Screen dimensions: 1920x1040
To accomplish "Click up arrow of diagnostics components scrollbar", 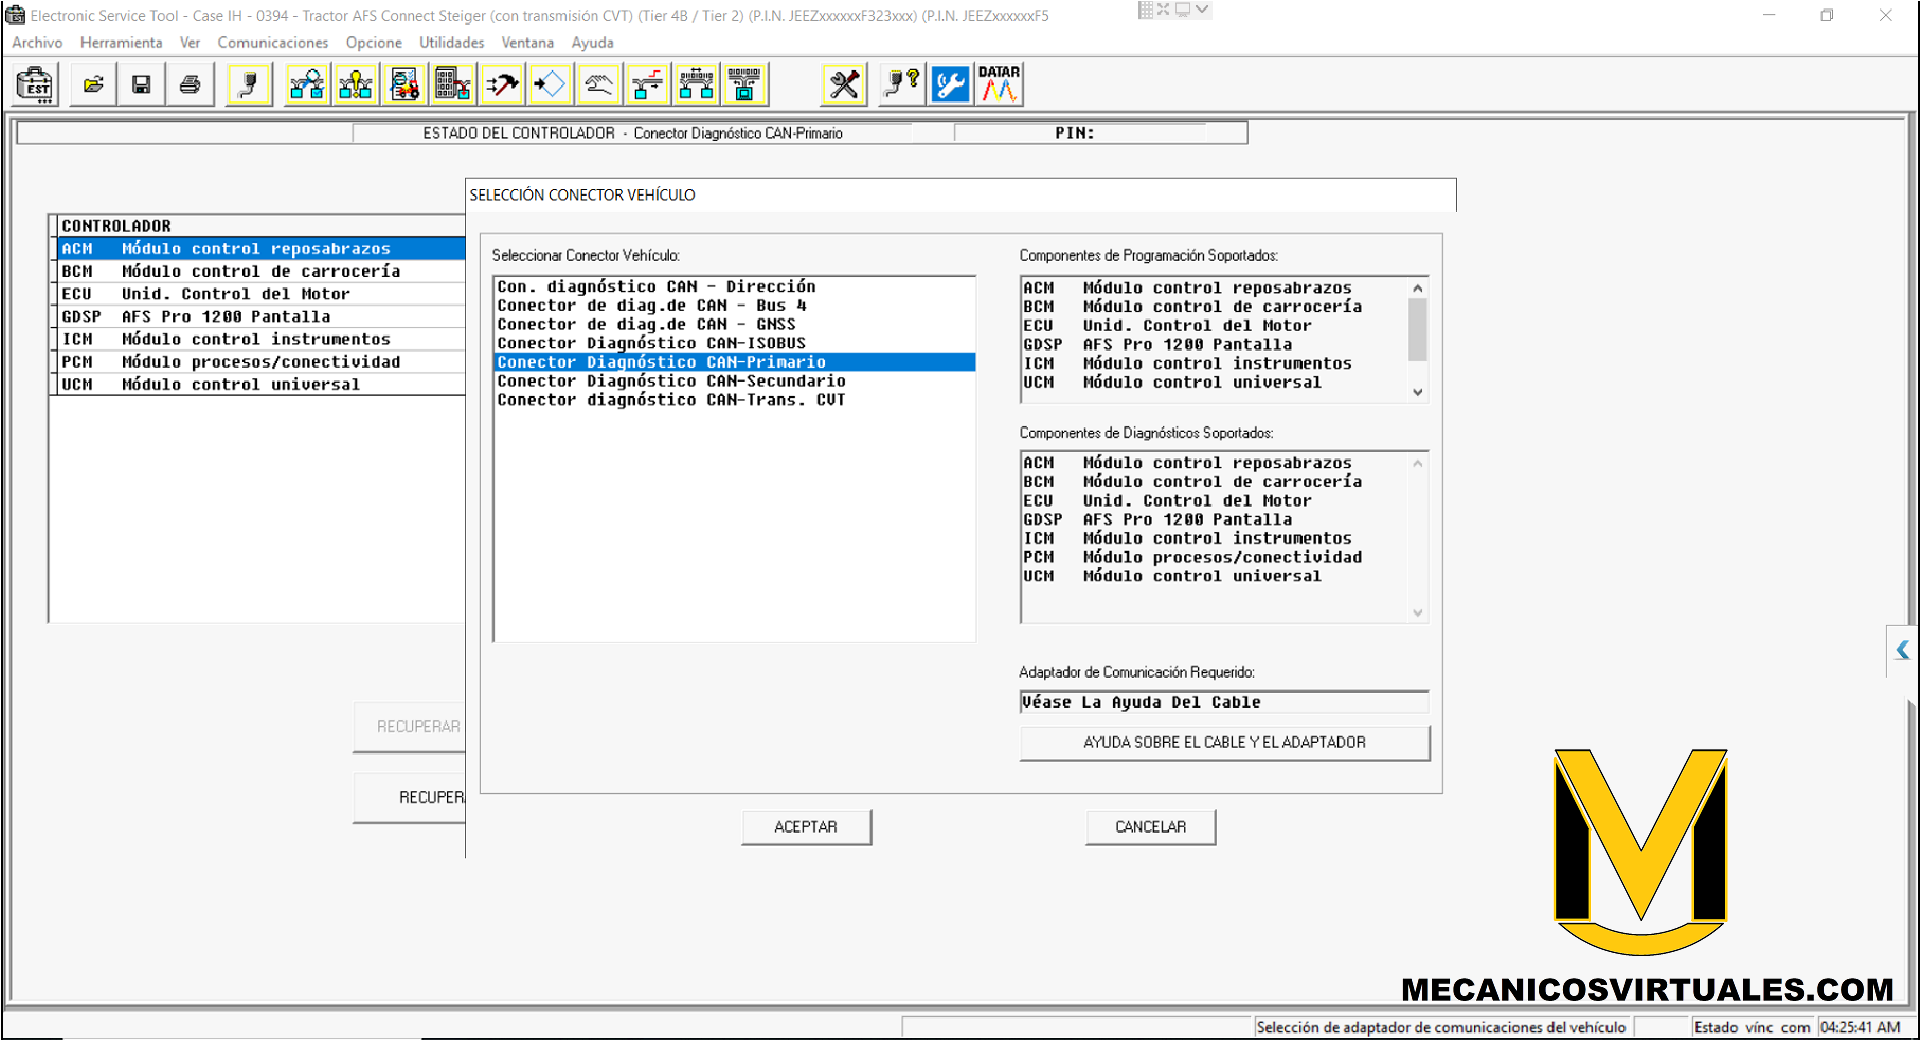I will point(1417,463).
